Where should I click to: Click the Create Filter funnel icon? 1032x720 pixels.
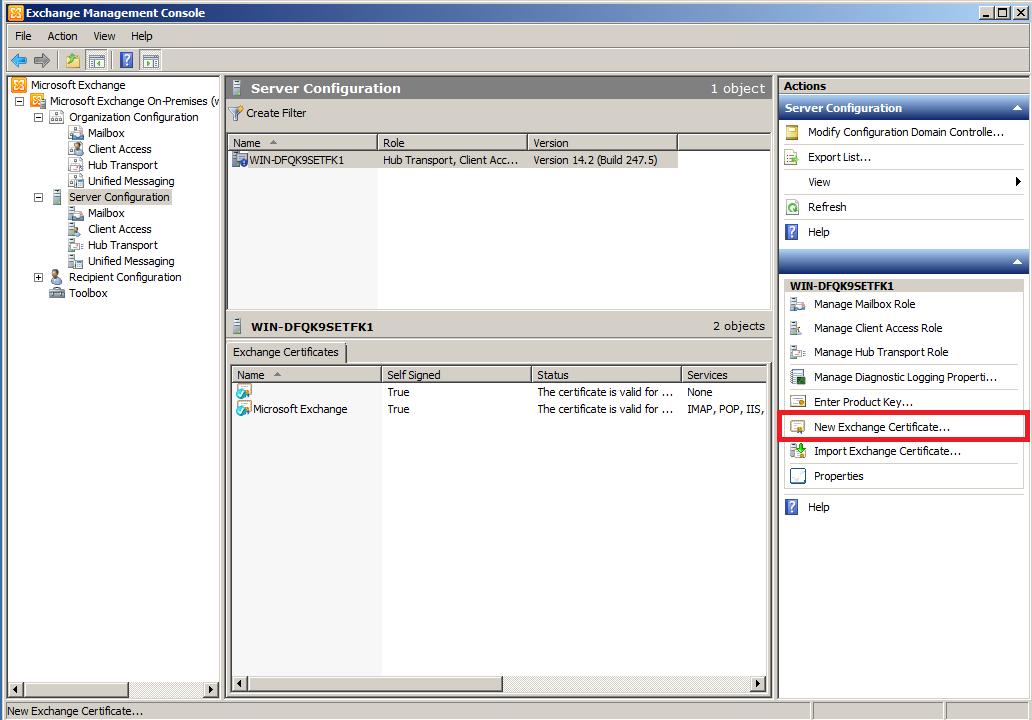point(236,113)
